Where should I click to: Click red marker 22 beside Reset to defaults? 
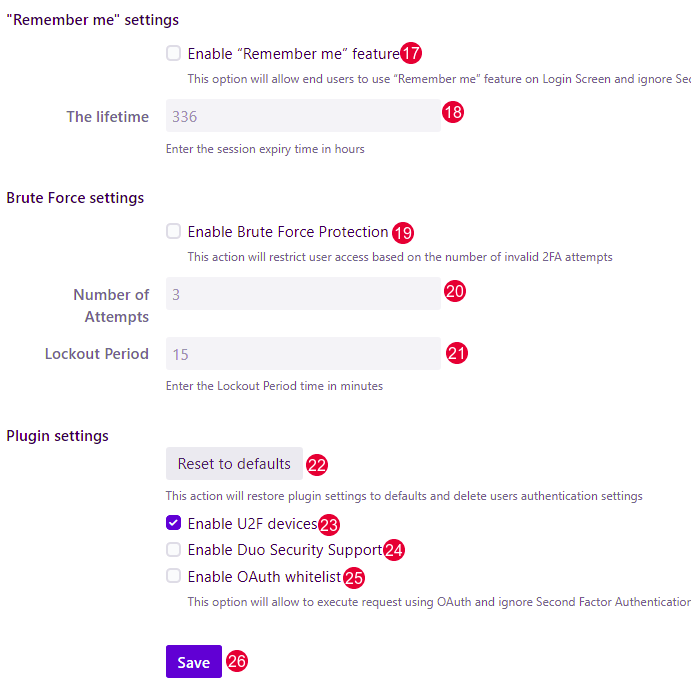[317, 464]
